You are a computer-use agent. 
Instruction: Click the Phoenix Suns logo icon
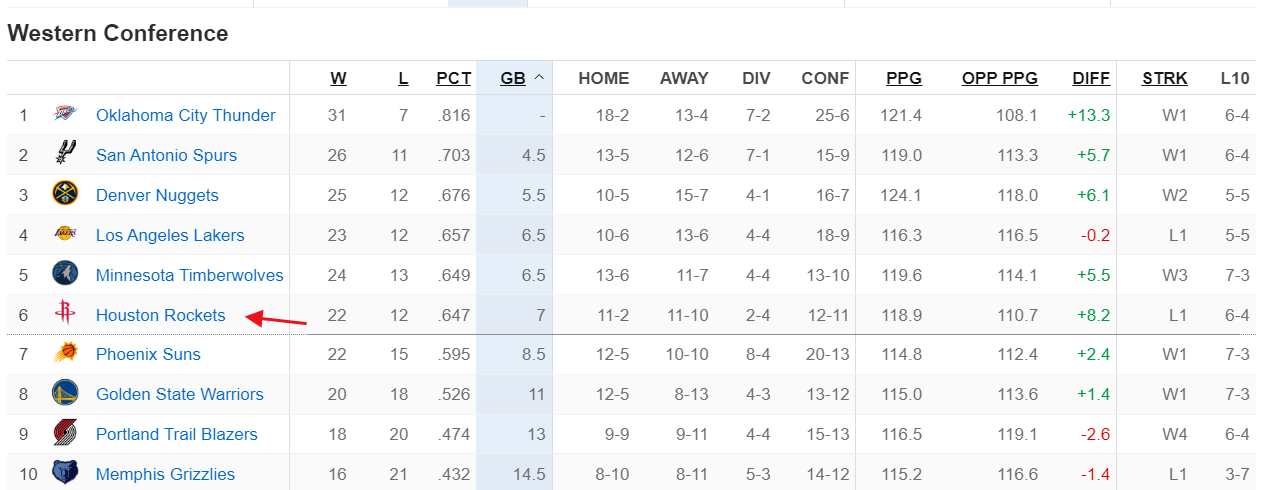tap(65, 354)
